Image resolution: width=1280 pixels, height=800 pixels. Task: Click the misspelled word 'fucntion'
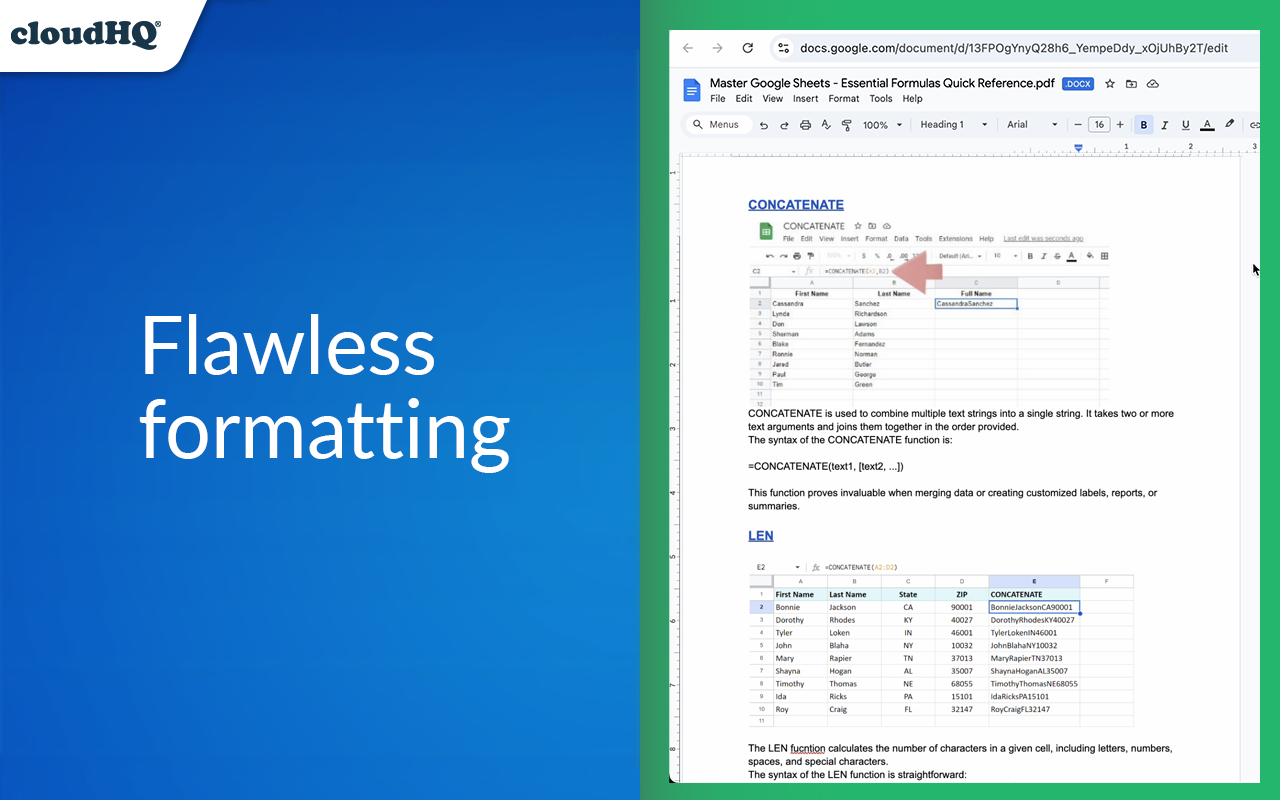pos(808,748)
